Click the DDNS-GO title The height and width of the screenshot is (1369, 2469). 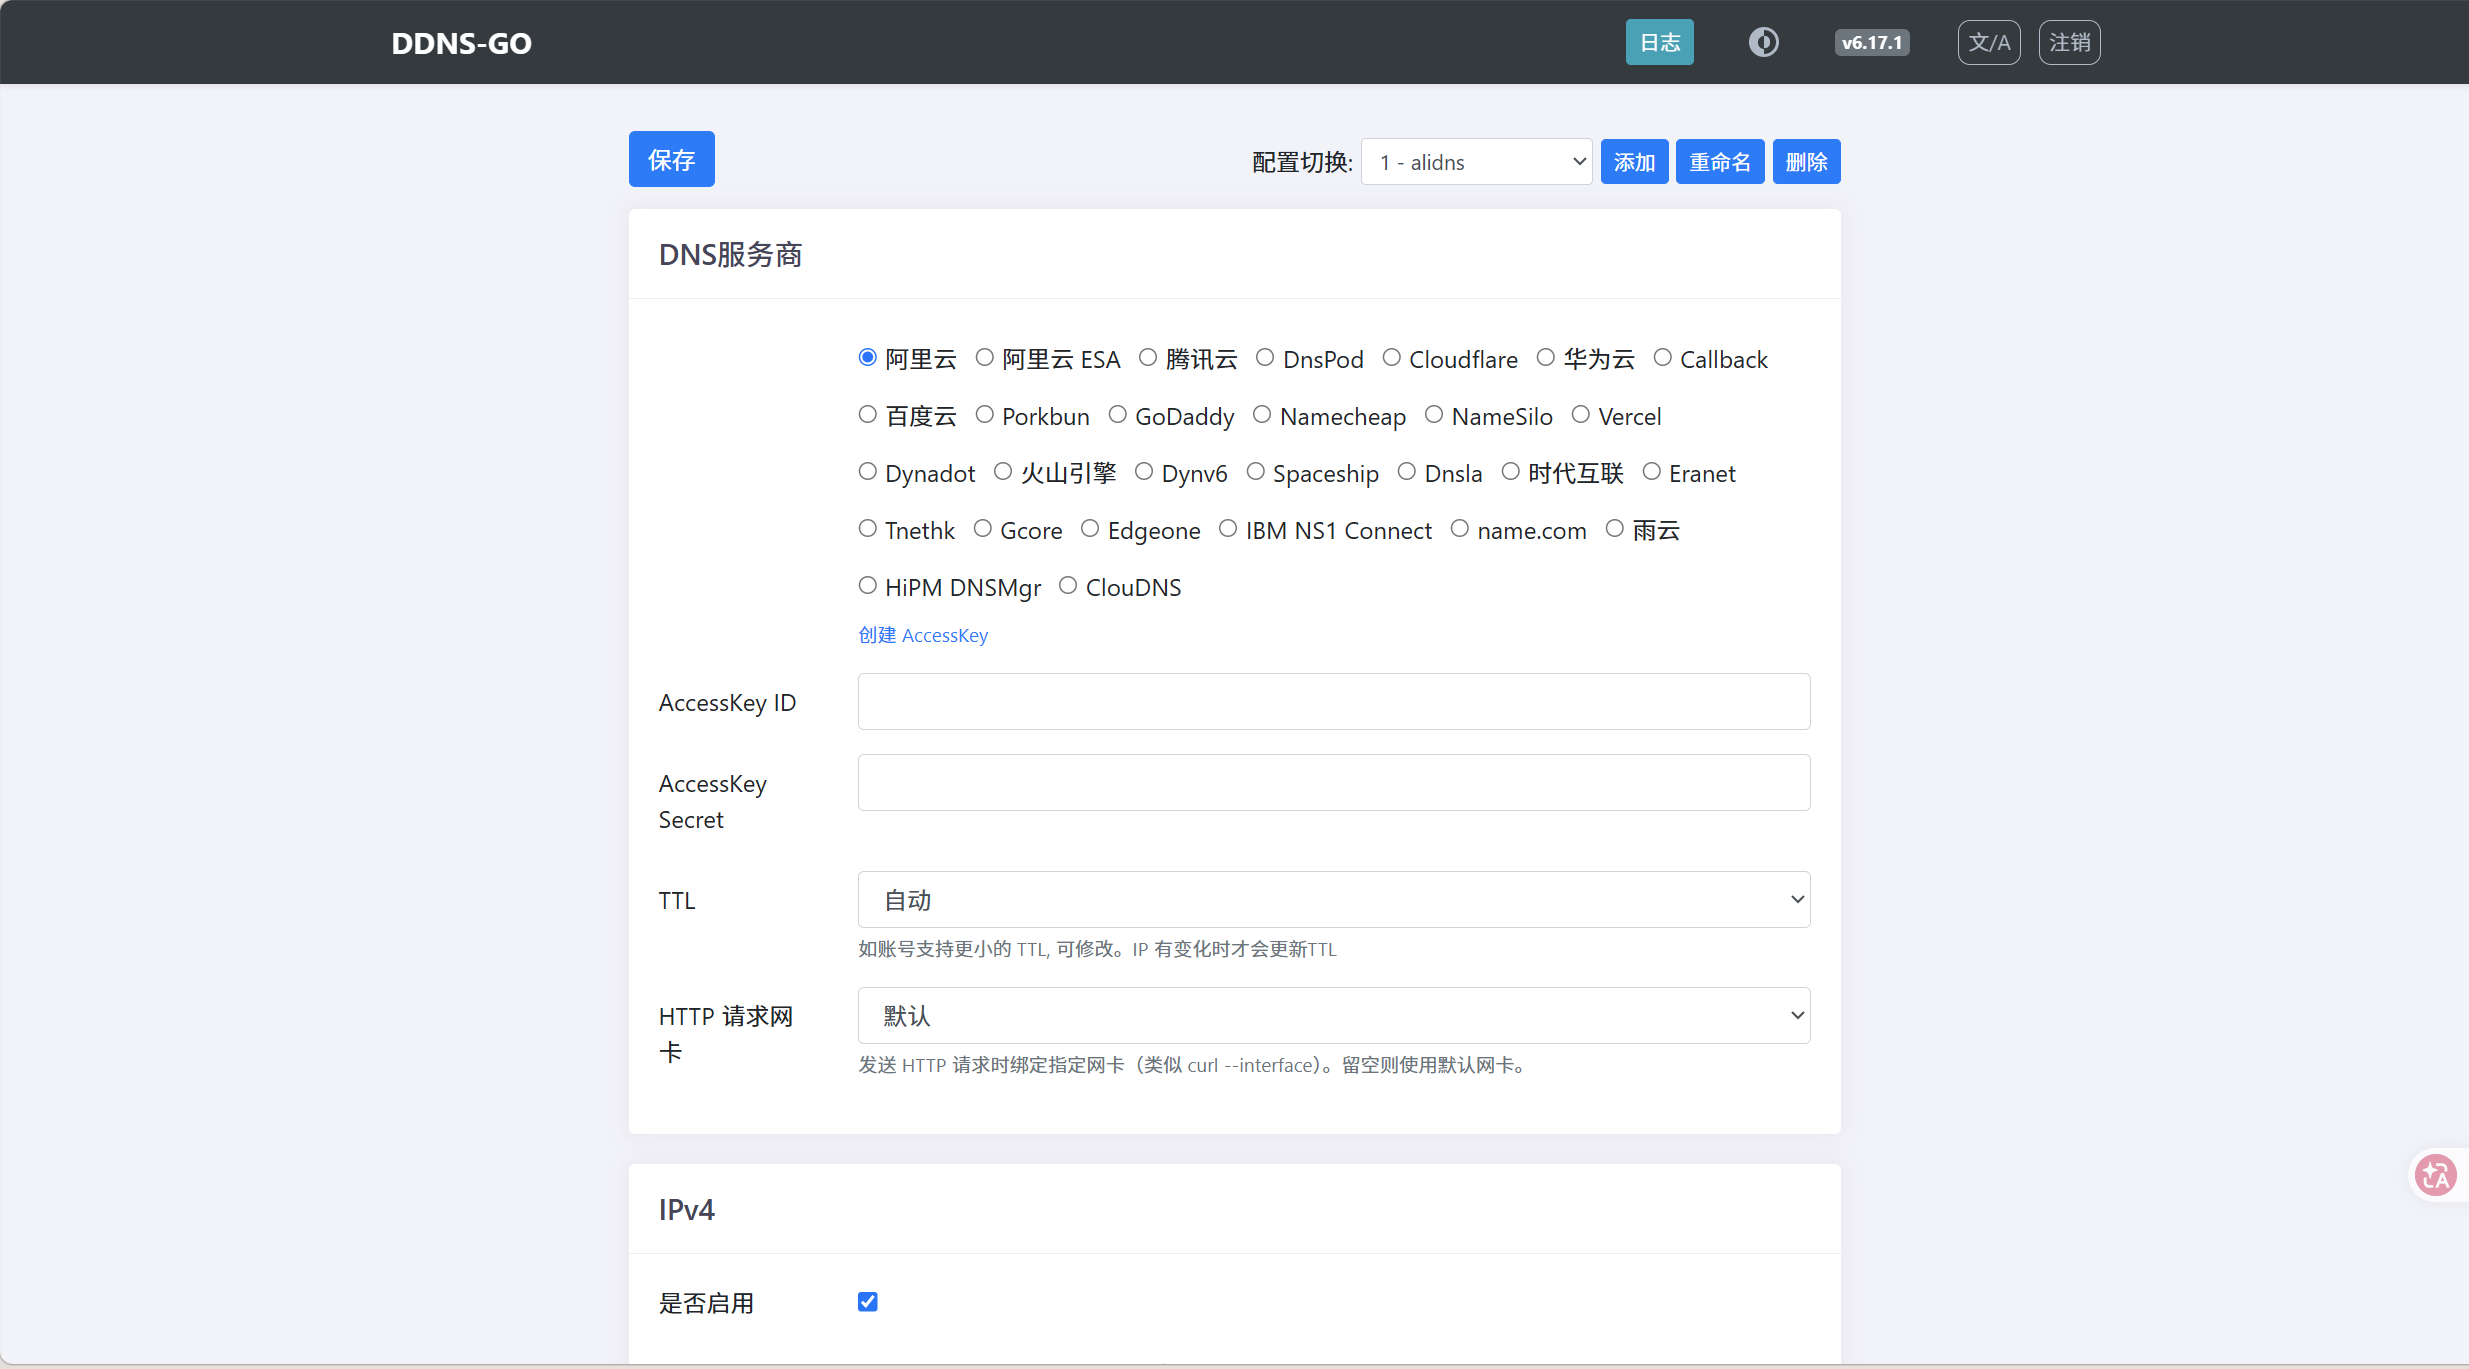point(461,43)
